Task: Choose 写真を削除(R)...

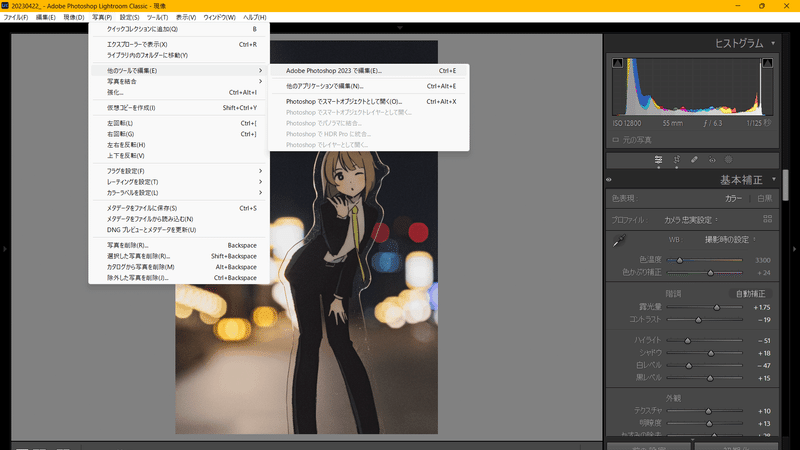Action: tap(179, 245)
